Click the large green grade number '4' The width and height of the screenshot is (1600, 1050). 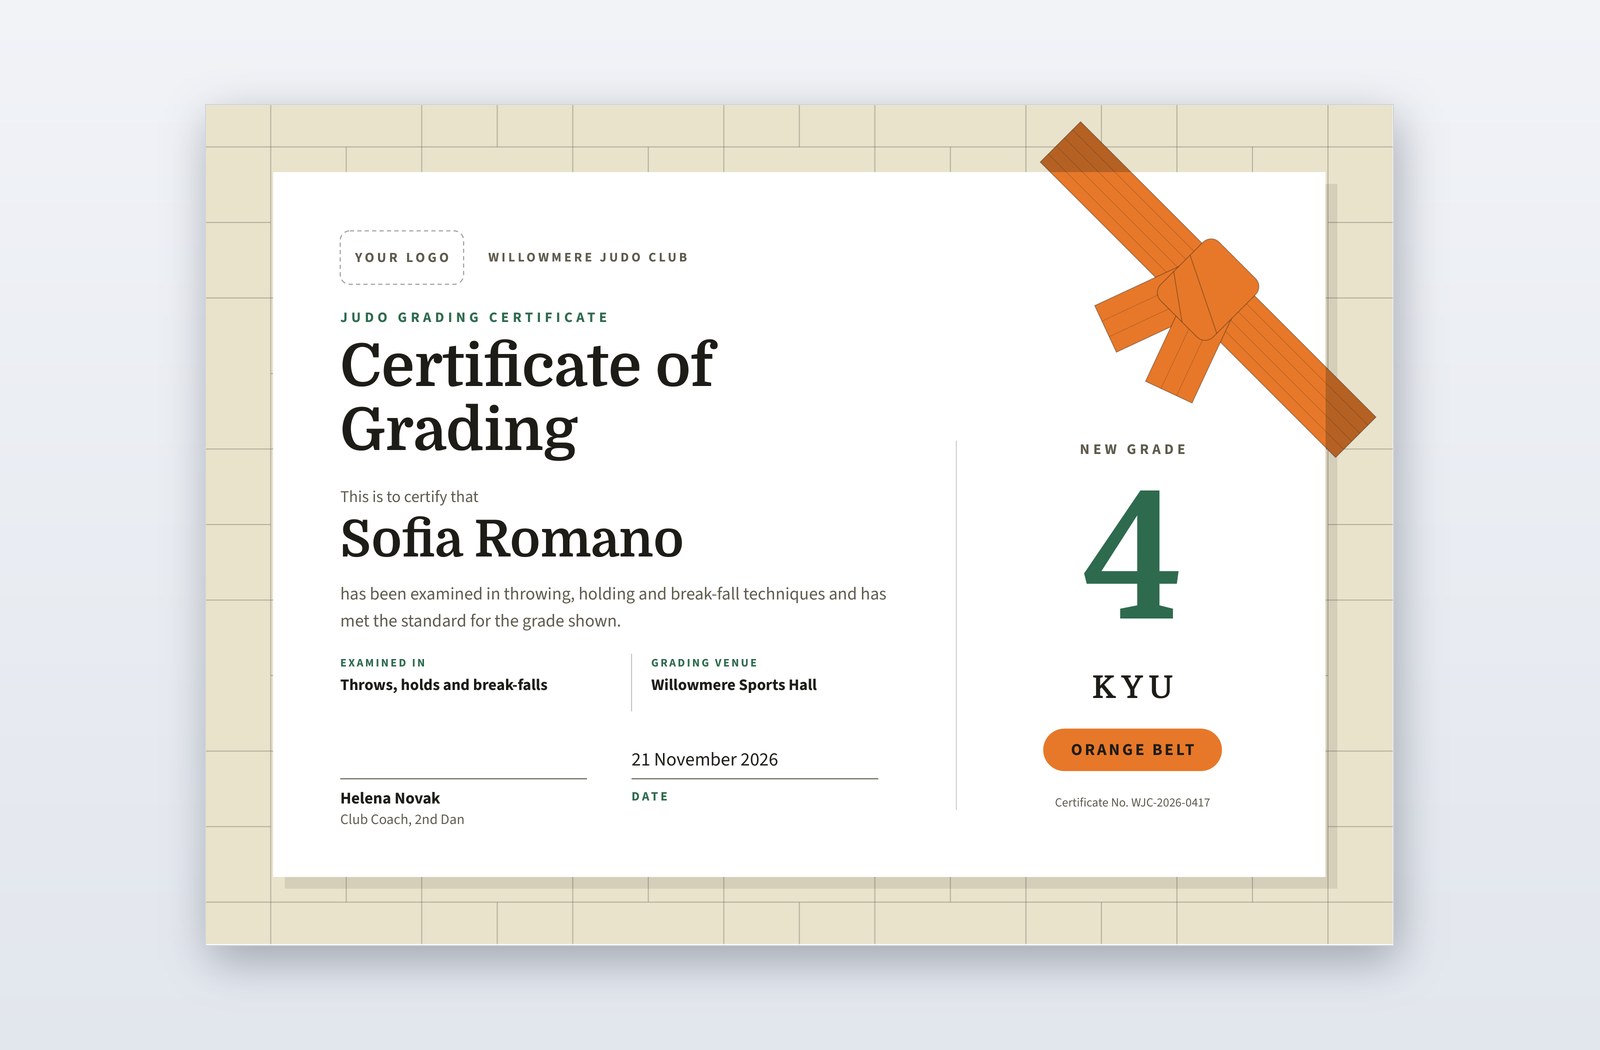coord(1132,554)
